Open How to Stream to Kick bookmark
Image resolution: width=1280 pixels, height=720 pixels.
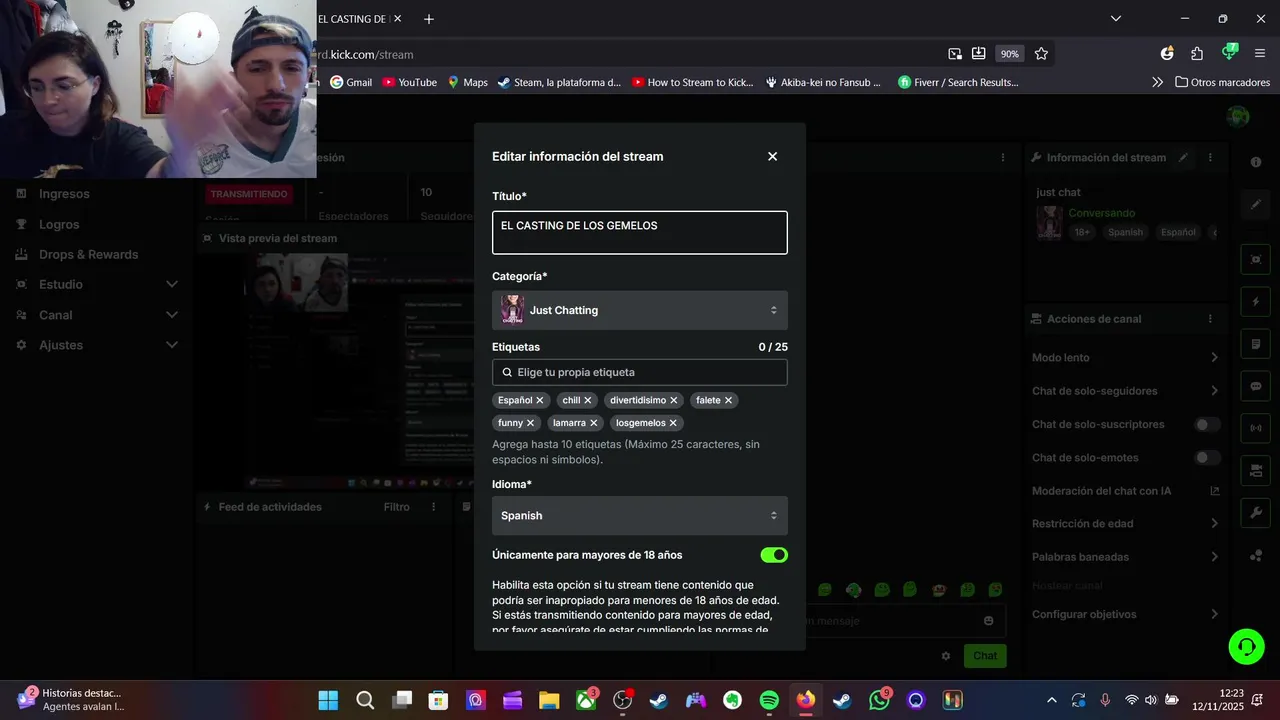coord(693,82)
